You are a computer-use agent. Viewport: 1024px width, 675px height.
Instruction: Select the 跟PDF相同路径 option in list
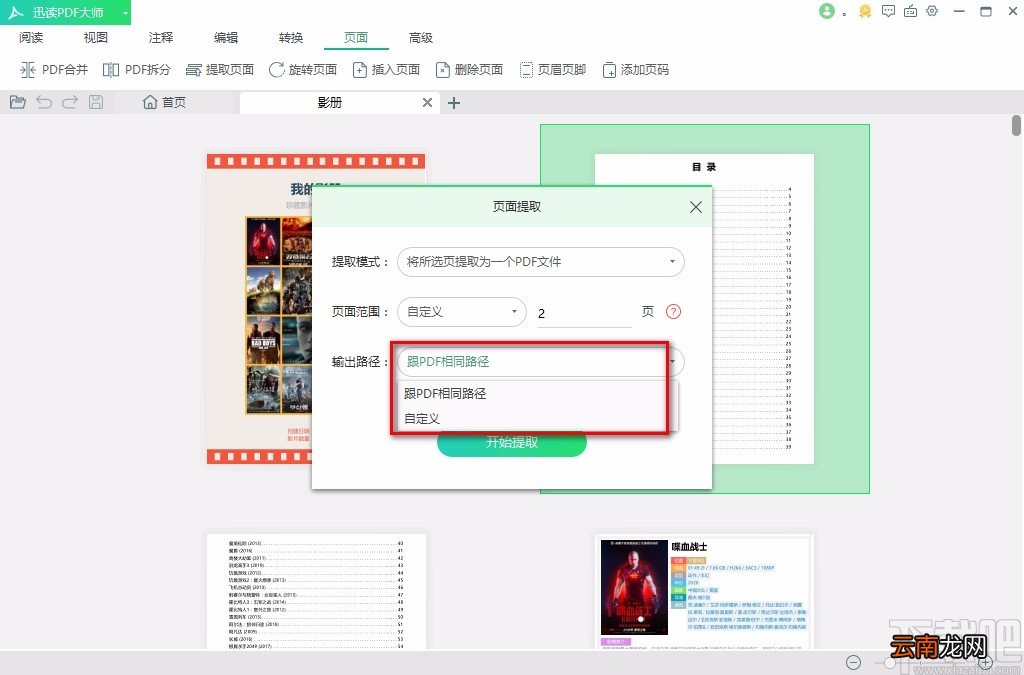coord(539,394)
